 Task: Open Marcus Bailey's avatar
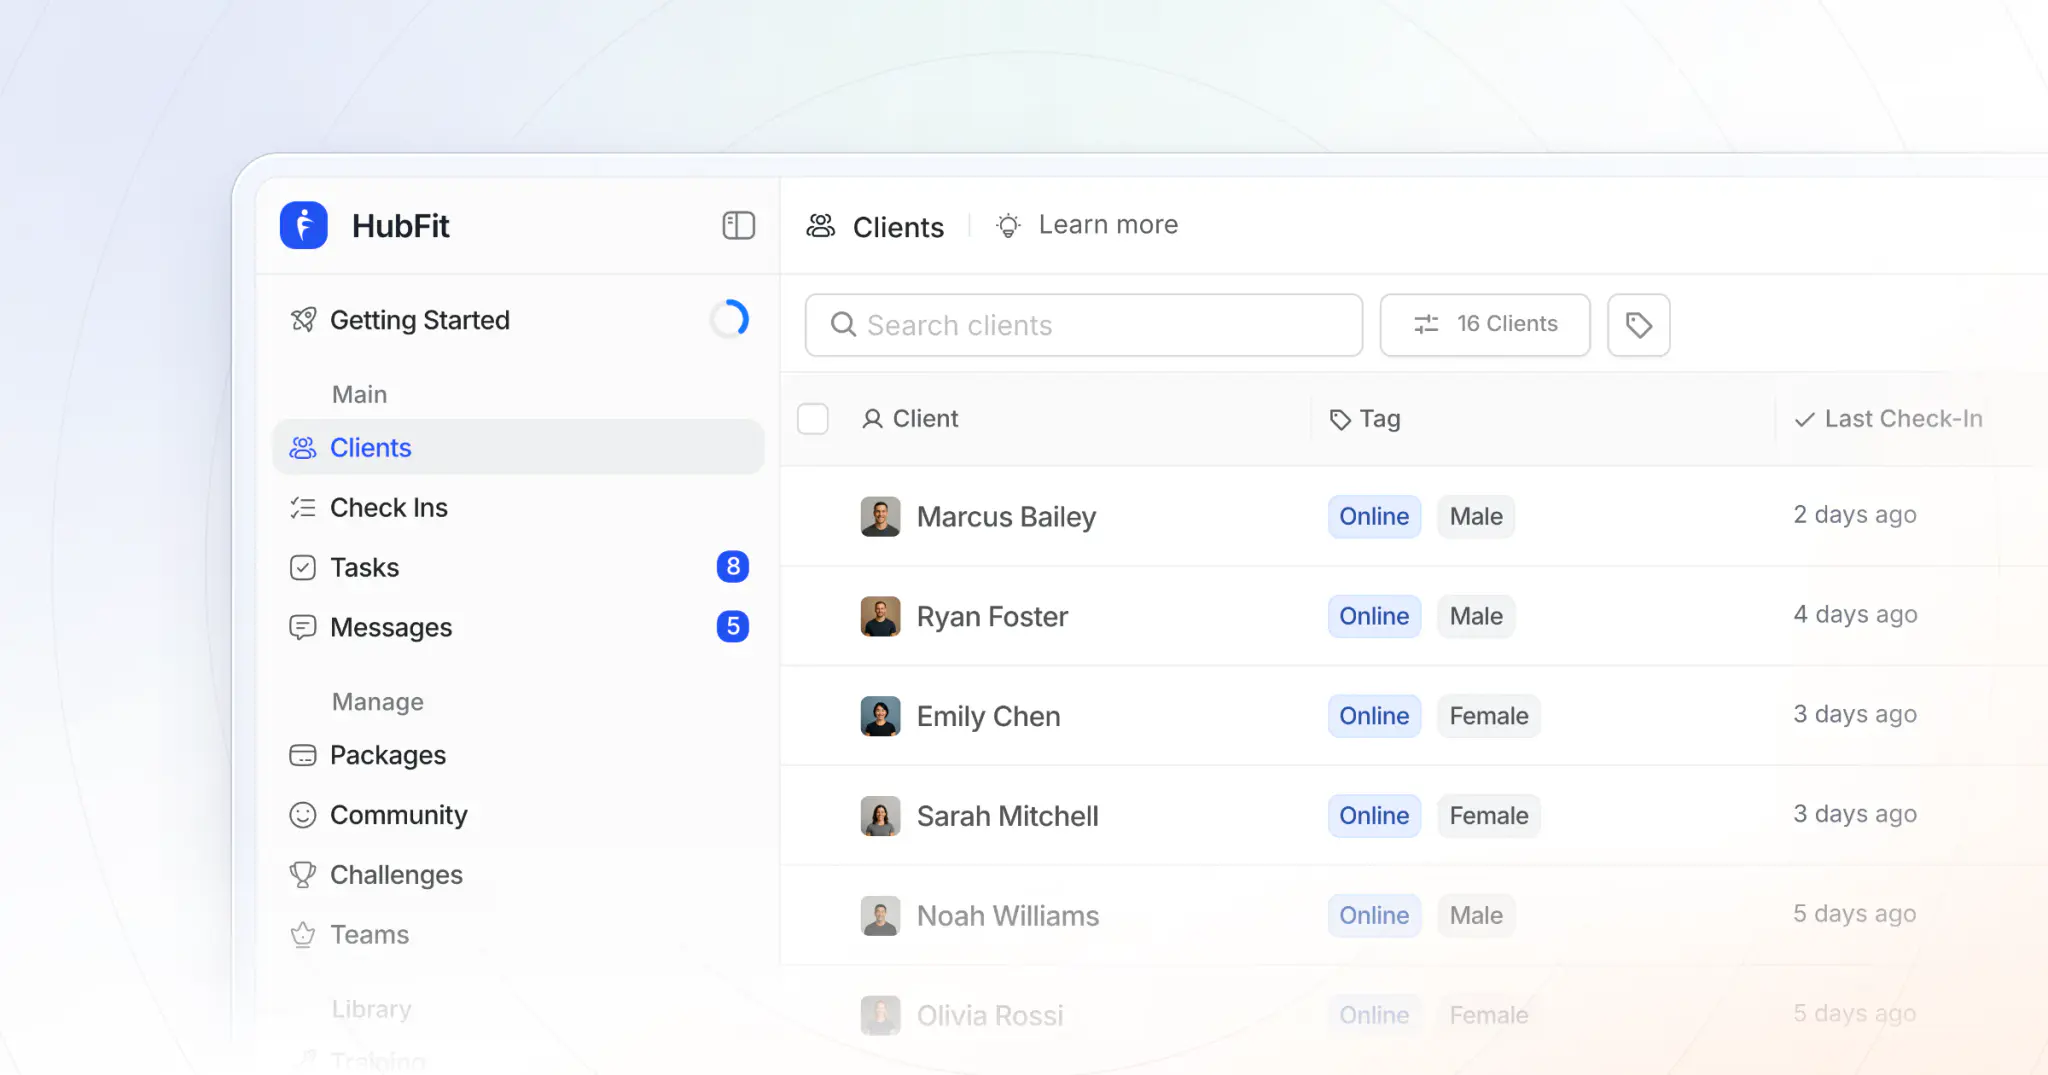coord(880,516)
